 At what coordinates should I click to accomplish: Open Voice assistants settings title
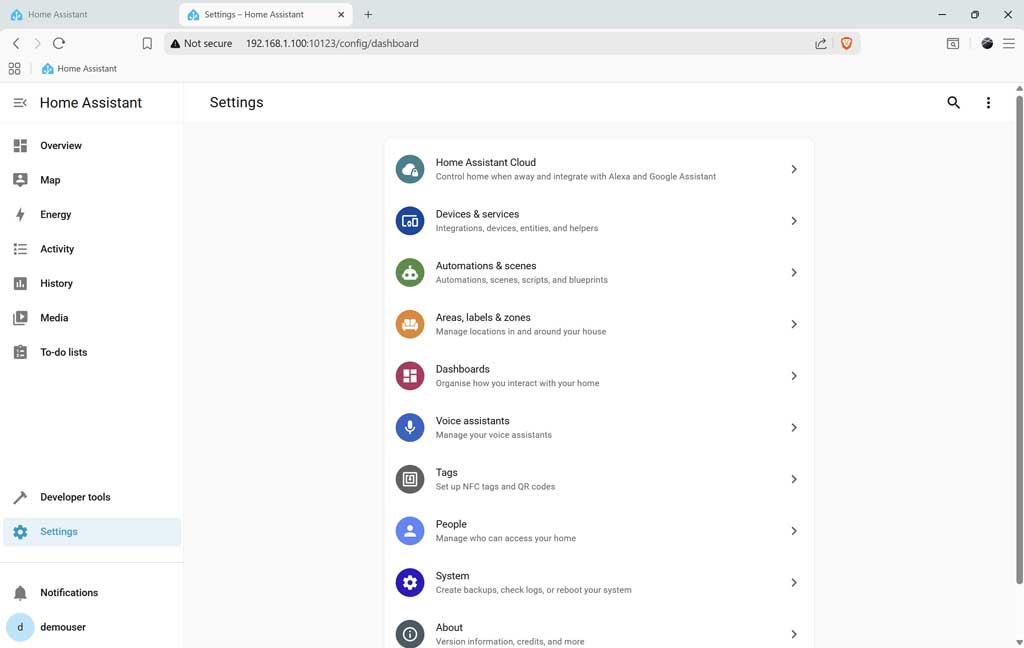pos(472,421)
